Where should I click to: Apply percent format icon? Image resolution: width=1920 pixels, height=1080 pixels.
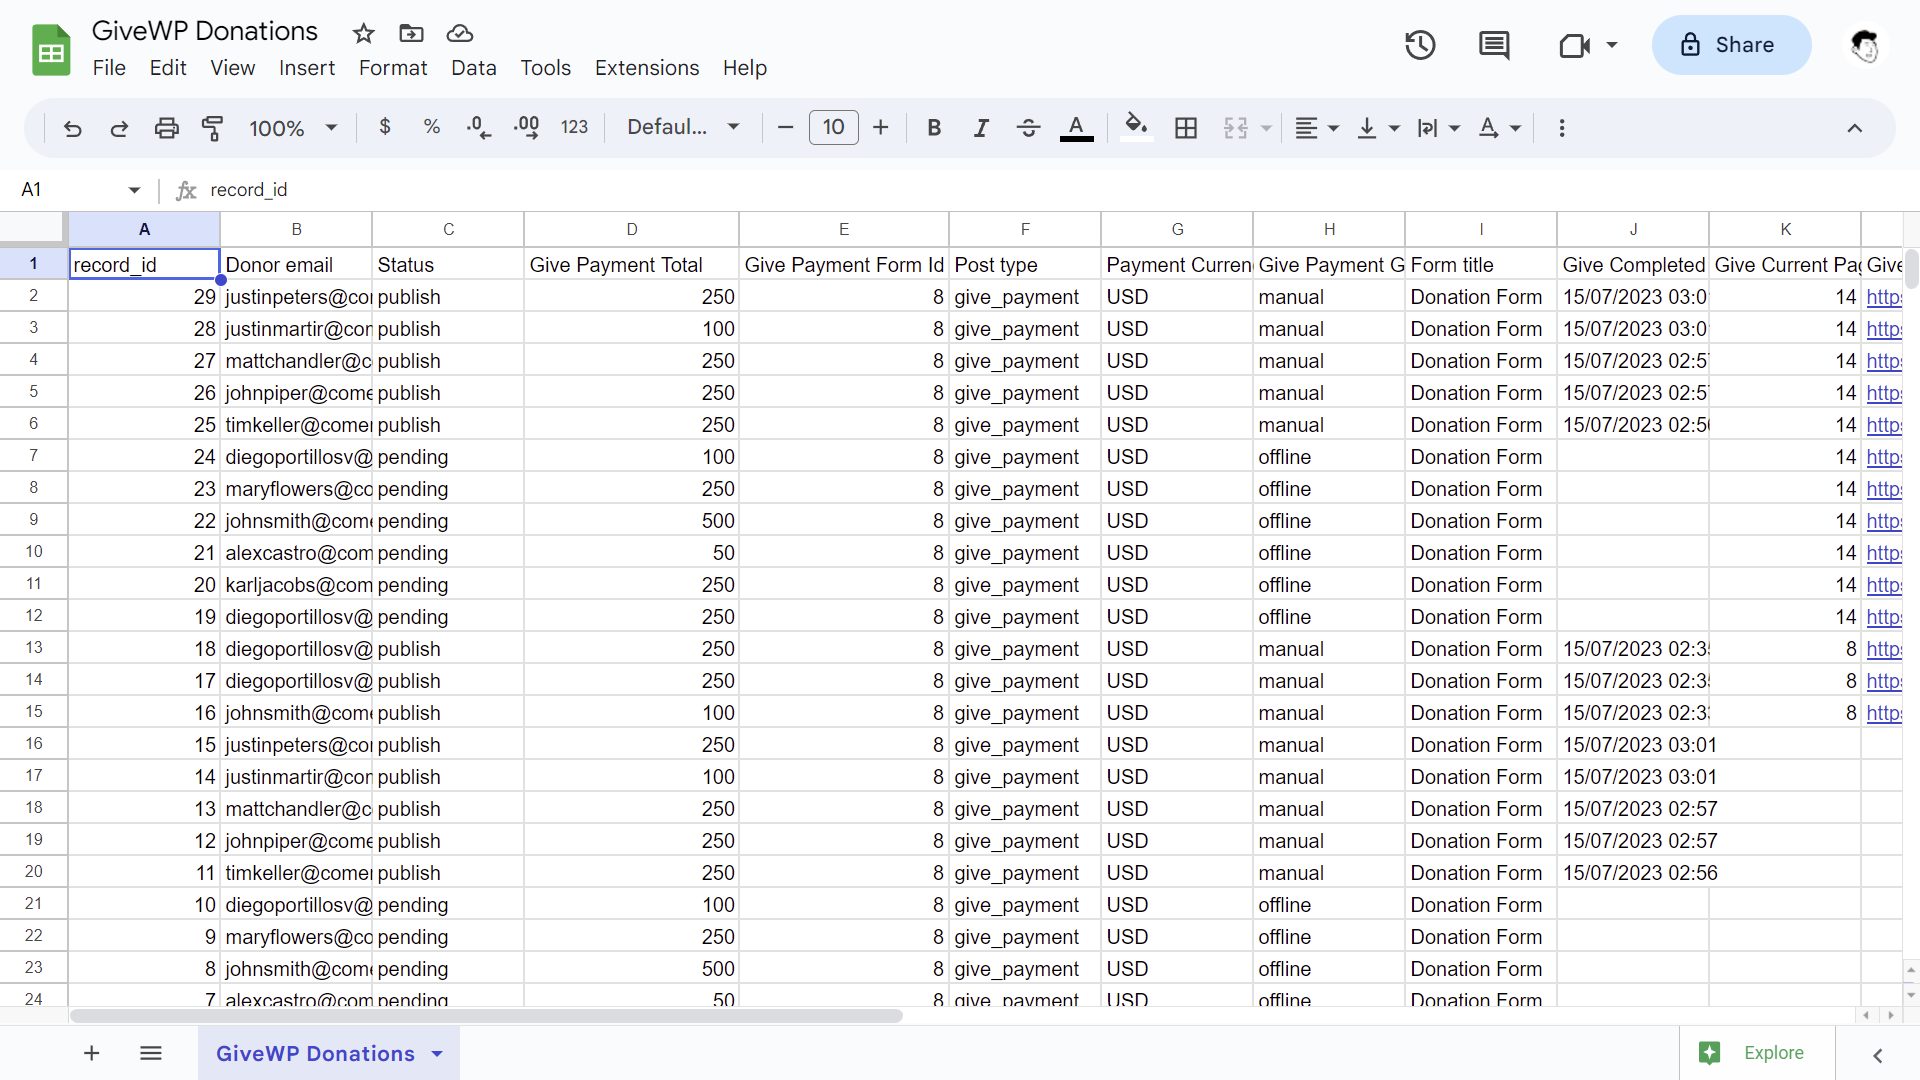(x=431, y=127)
